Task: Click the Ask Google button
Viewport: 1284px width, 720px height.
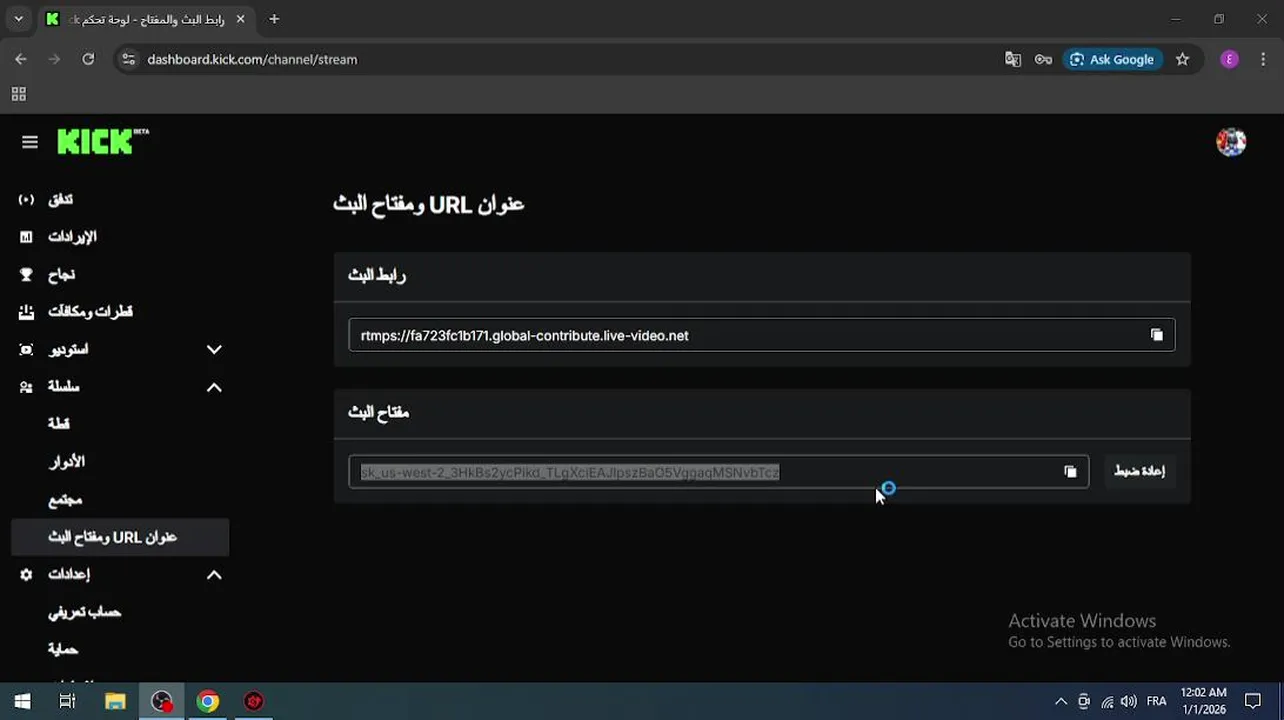Action: [1112, 59]
